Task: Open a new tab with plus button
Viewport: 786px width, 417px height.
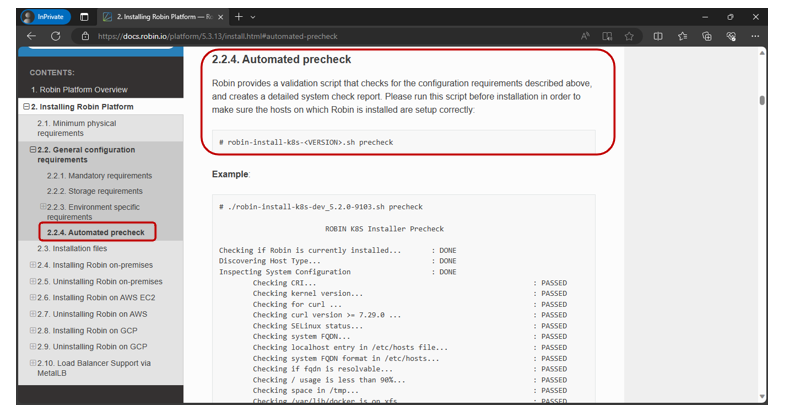Action: tap(239, 17)
